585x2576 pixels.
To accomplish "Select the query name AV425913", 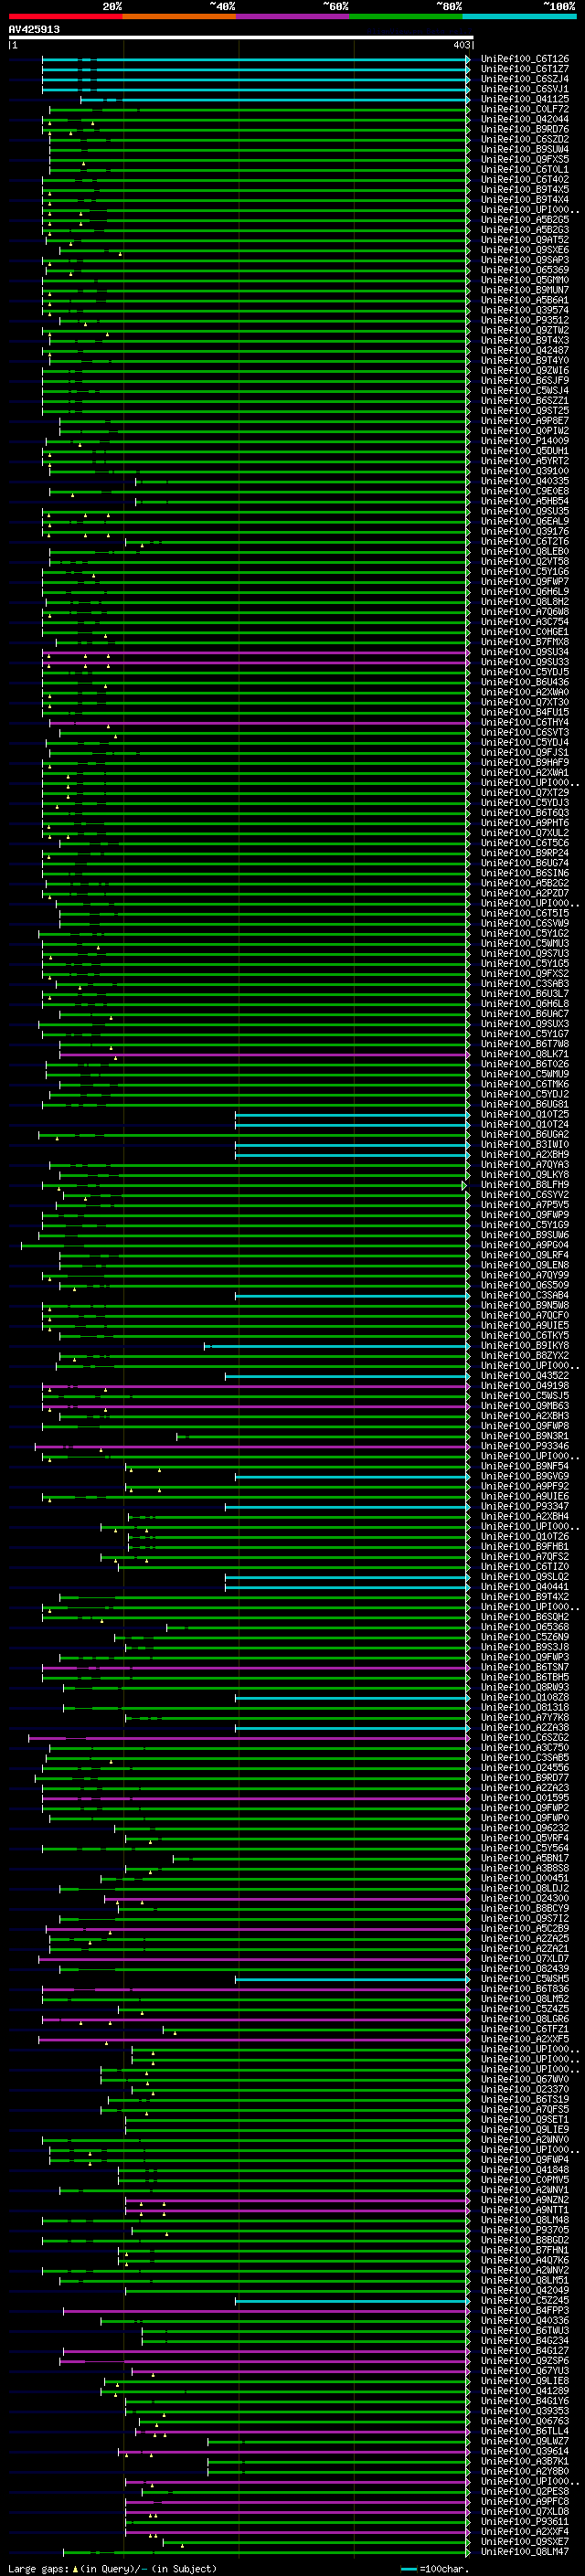I will coord(34,29).
